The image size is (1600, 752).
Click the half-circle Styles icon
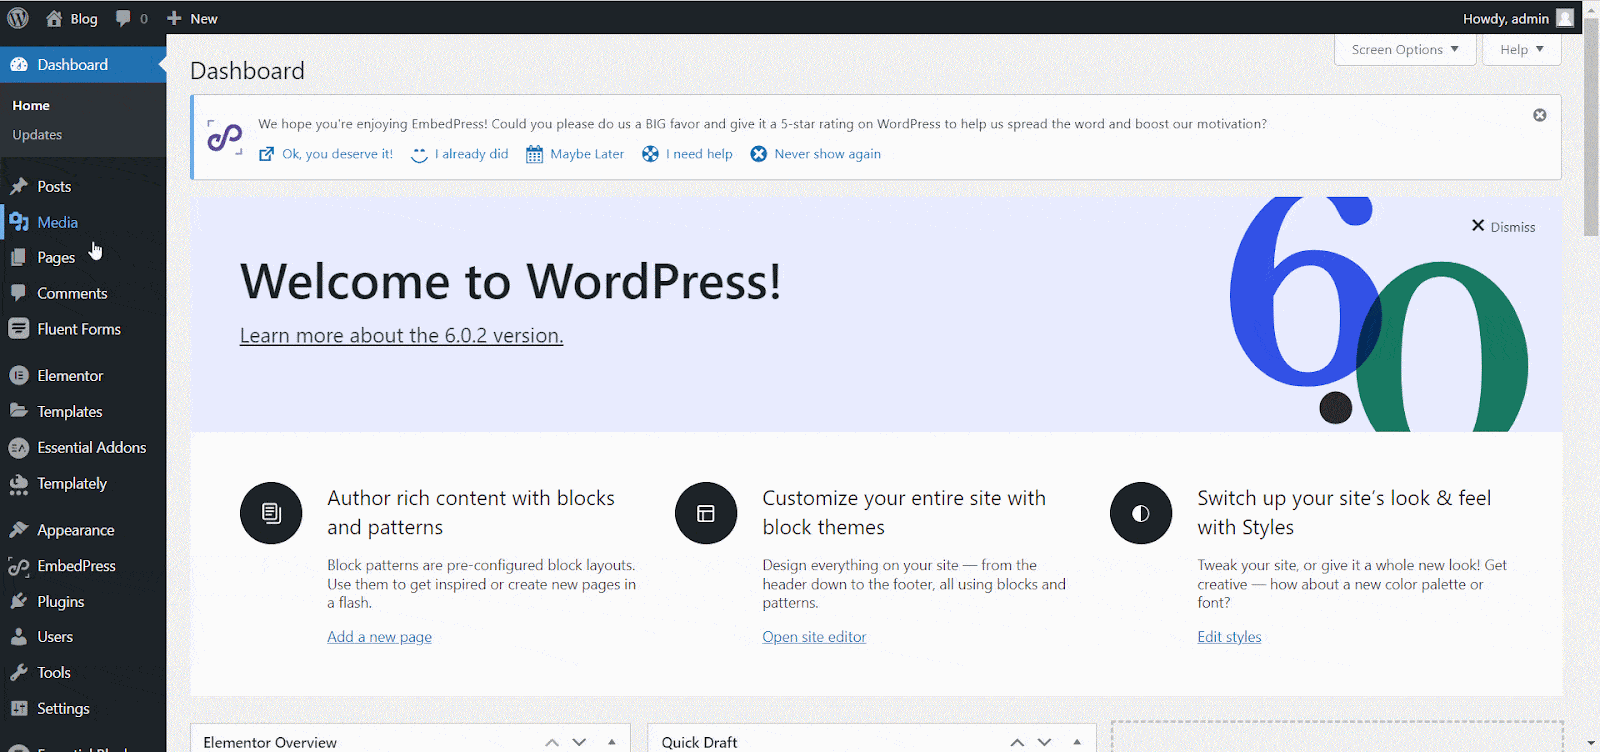point(1141,513)
